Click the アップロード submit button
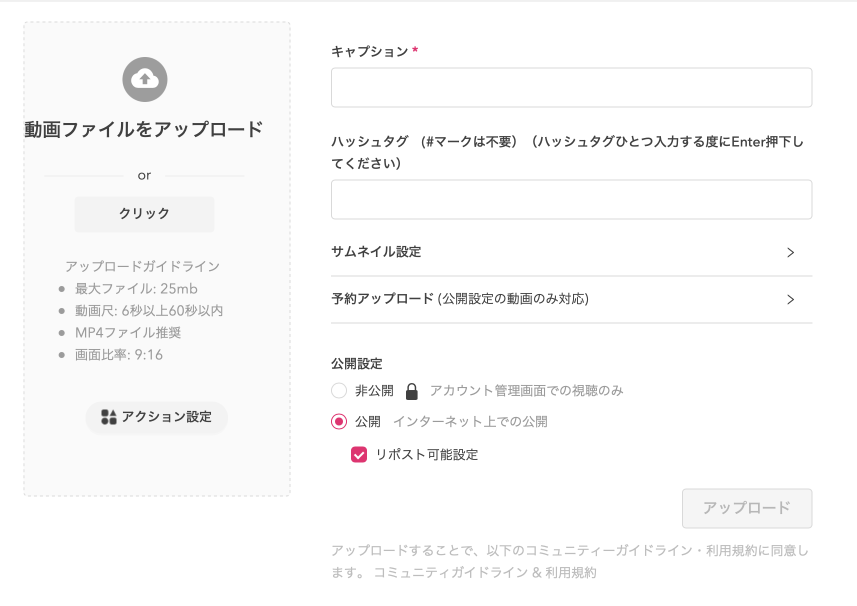The height and width of the screenshot is (606, 857). (747, 508)
